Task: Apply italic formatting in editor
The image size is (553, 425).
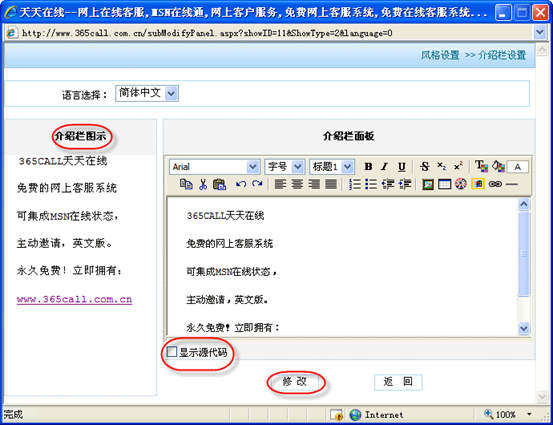Action: [384, 166]
